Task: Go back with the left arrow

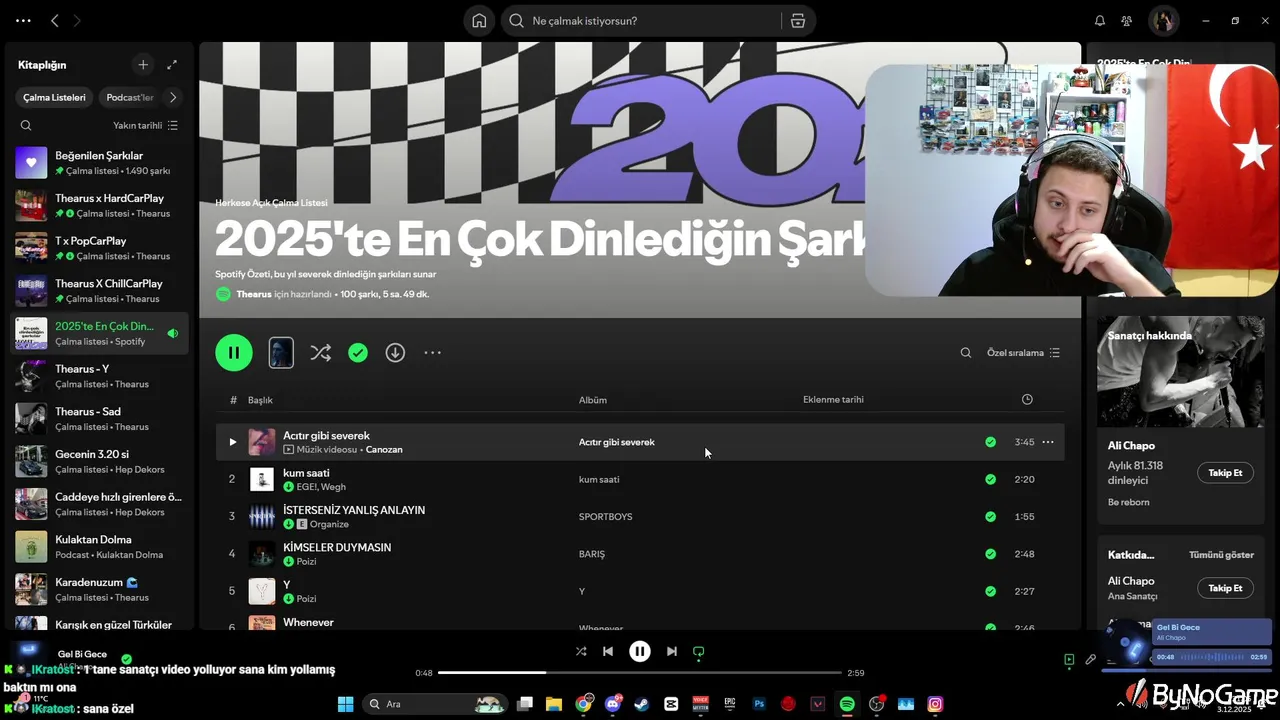Action: click(55, 21)
